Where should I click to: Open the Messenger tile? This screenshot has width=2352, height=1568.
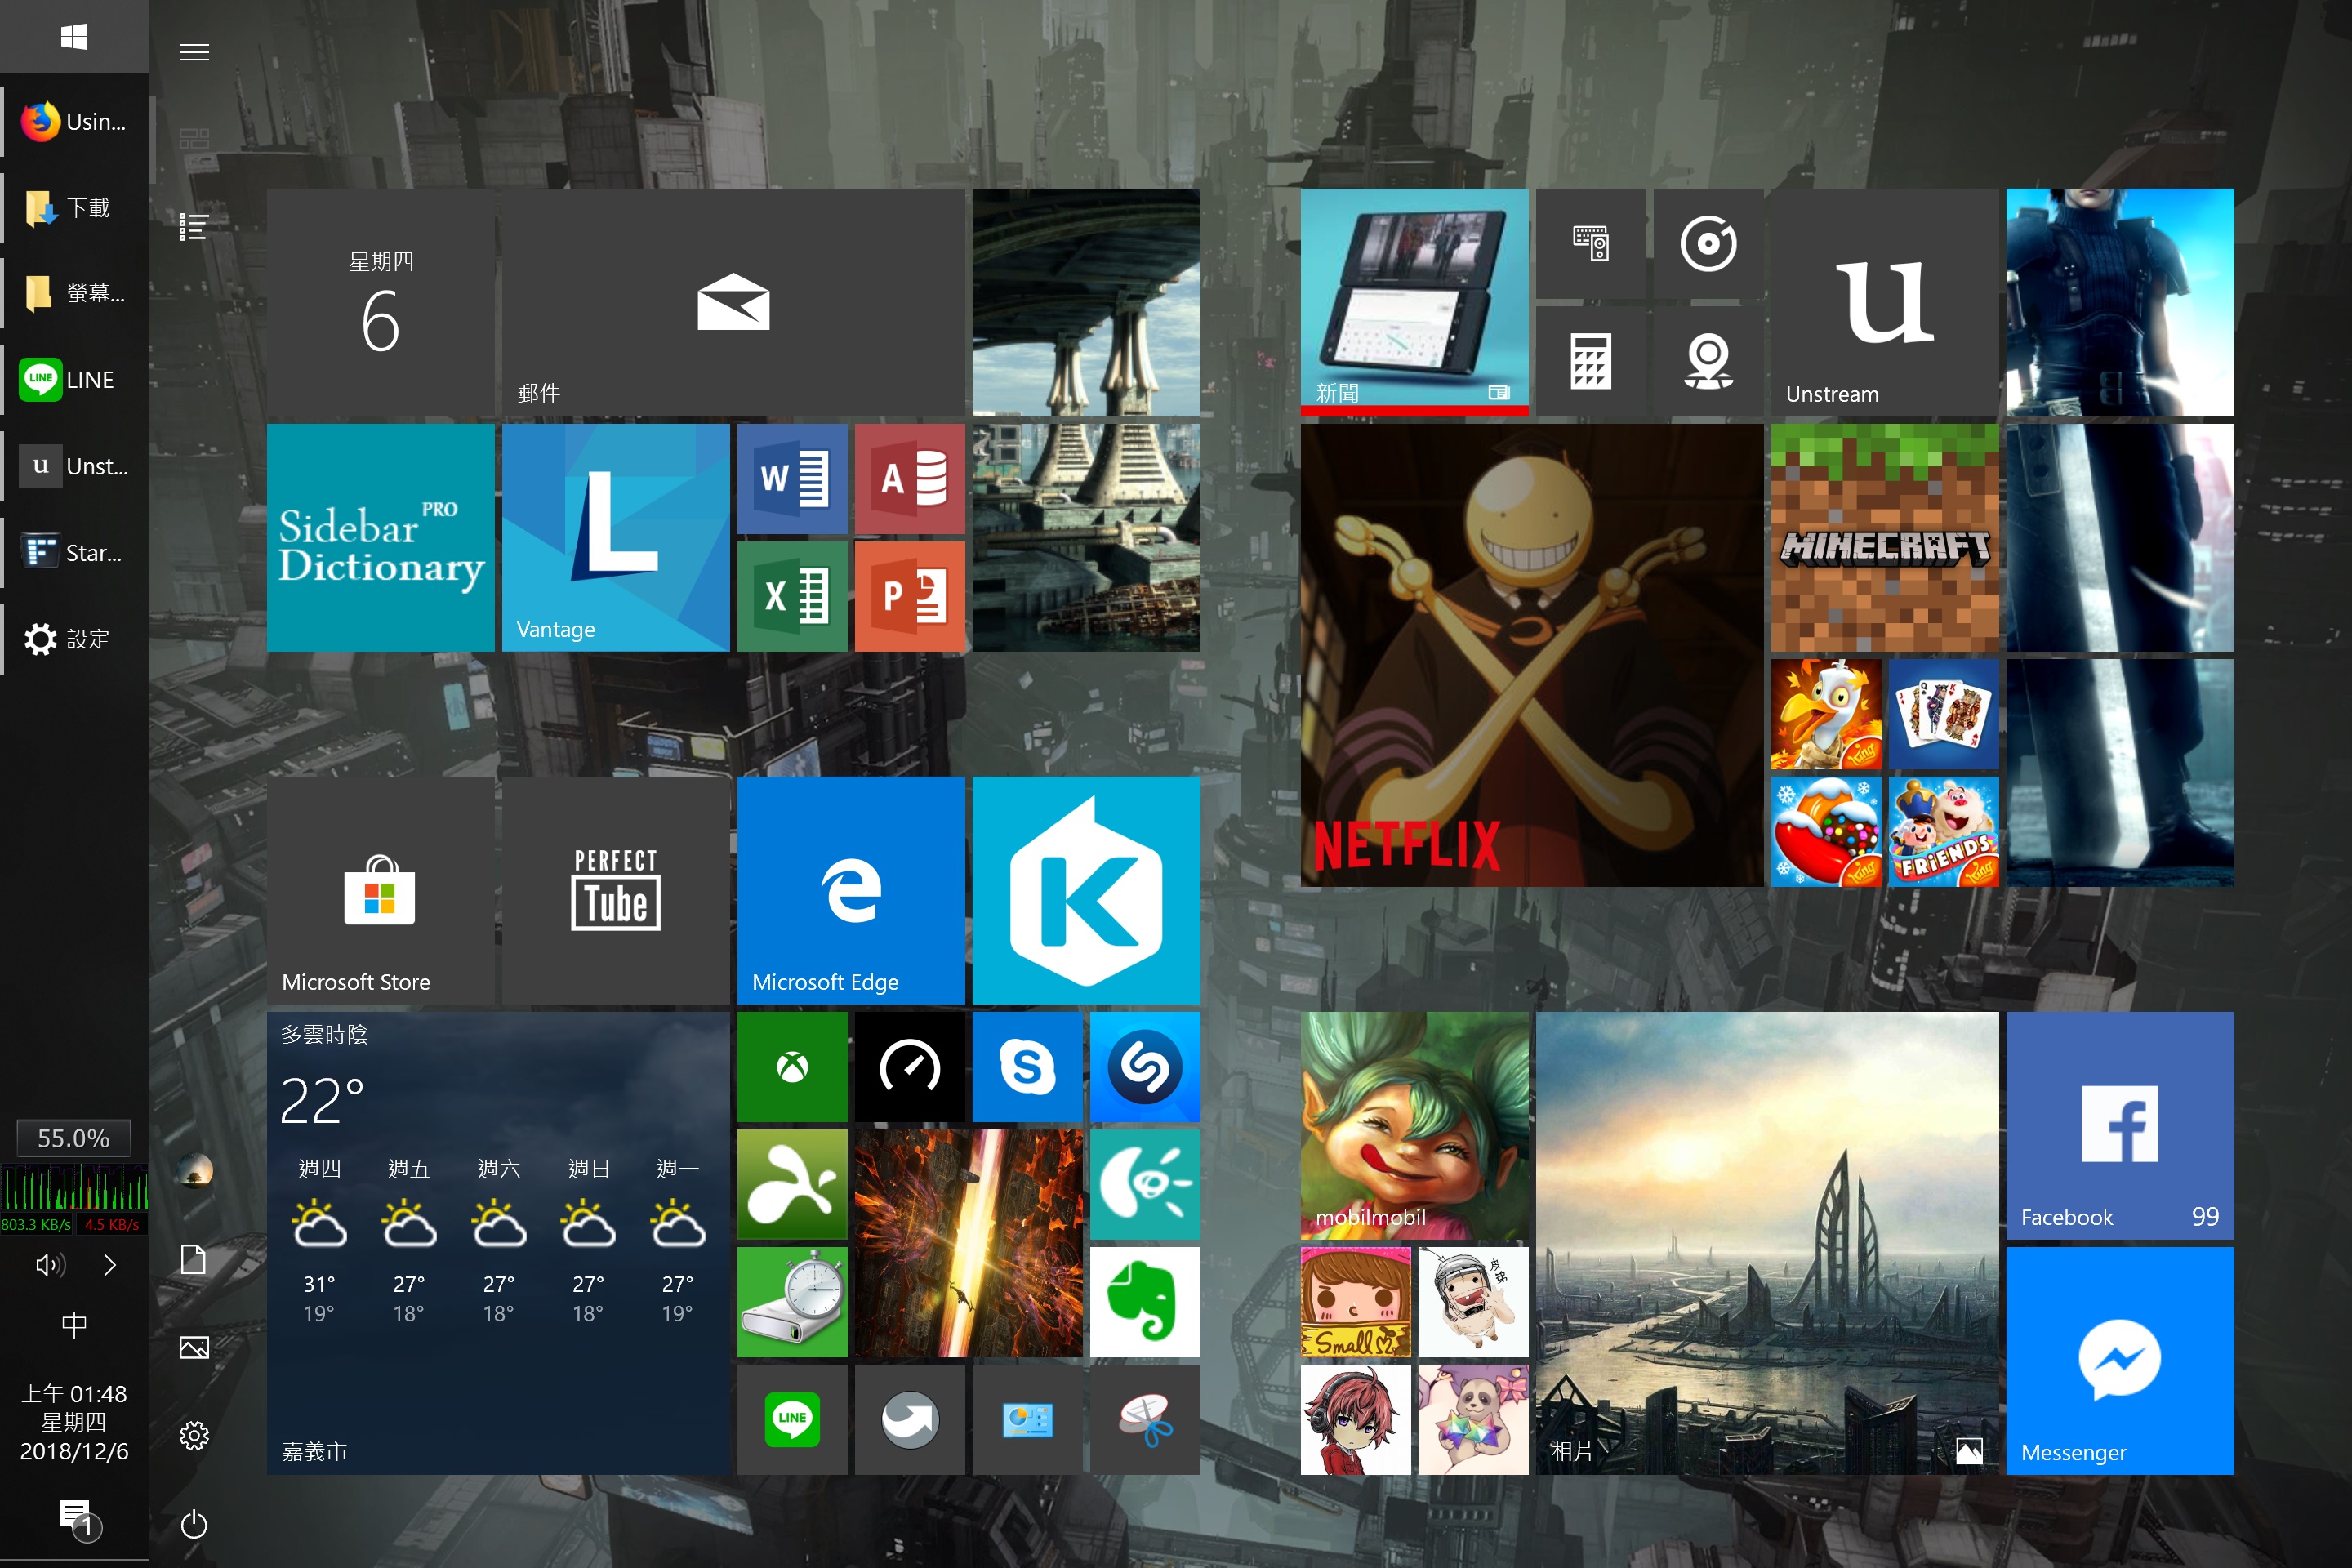click(2120, 1361)
